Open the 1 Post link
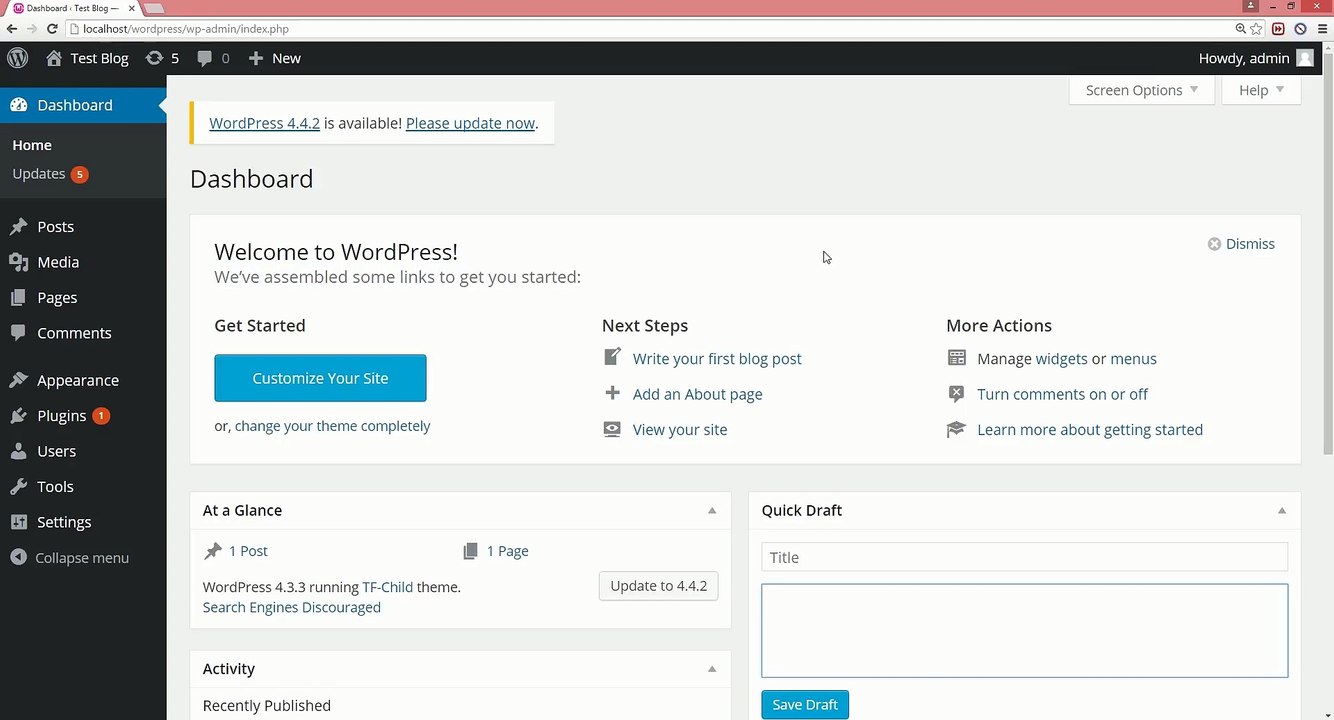1334x720 pixels. pos(248,551)
